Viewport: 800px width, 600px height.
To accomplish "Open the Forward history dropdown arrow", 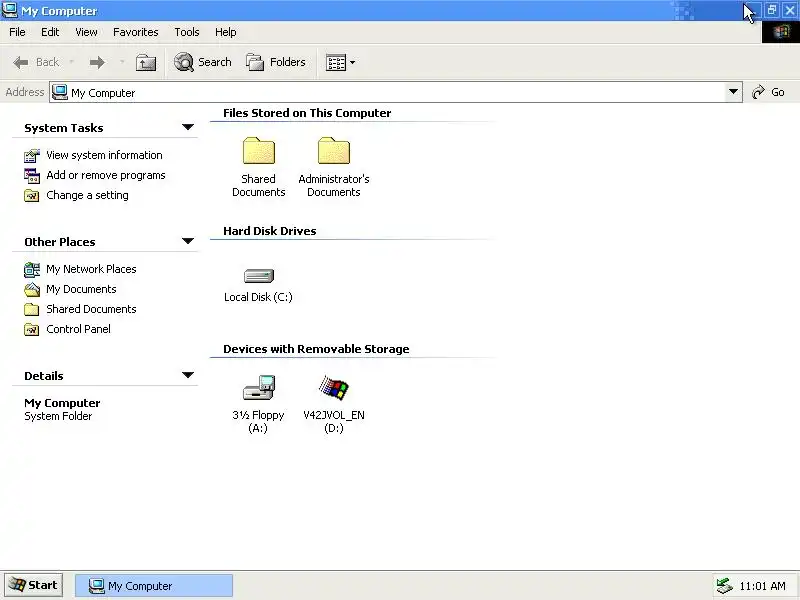I will (x=122, y=62).
